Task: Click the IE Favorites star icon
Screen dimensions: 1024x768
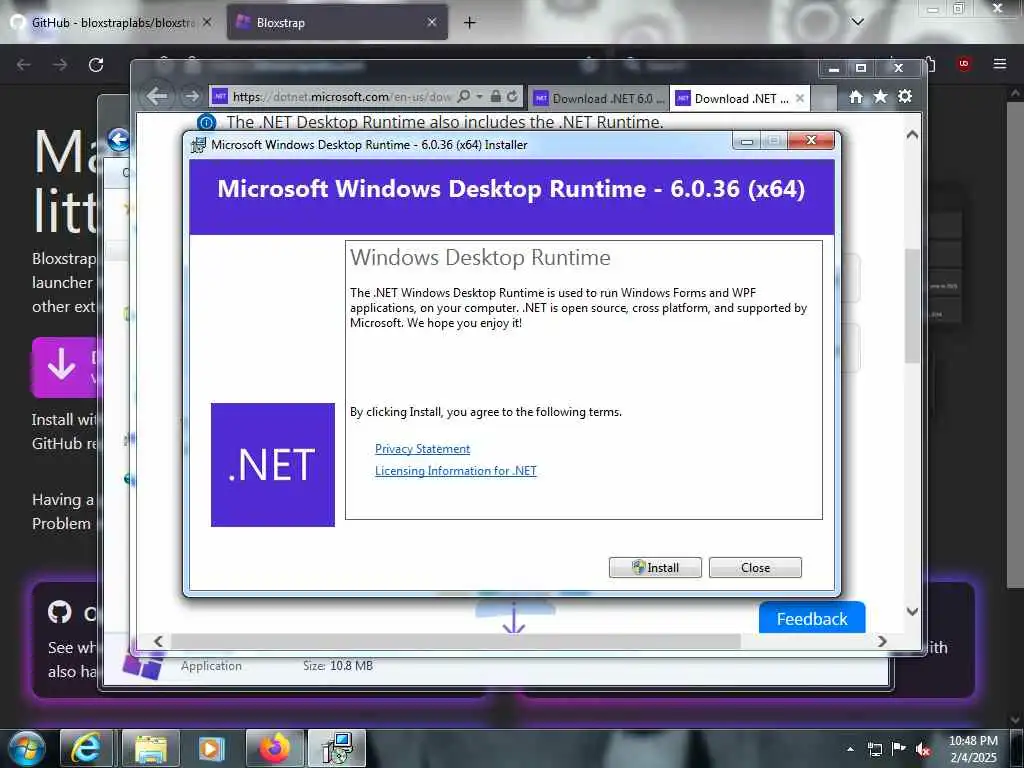Action: (880, 97)
